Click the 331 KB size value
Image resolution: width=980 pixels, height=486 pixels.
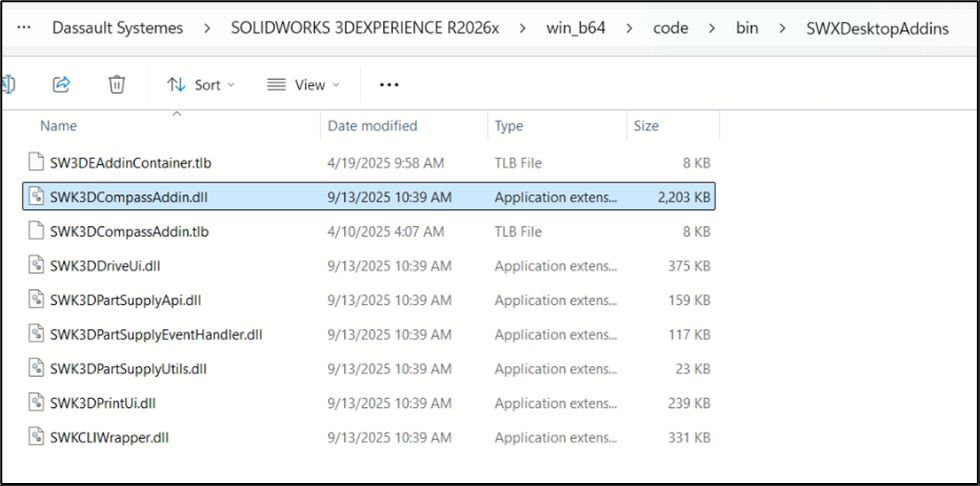(x=689, y=438)
